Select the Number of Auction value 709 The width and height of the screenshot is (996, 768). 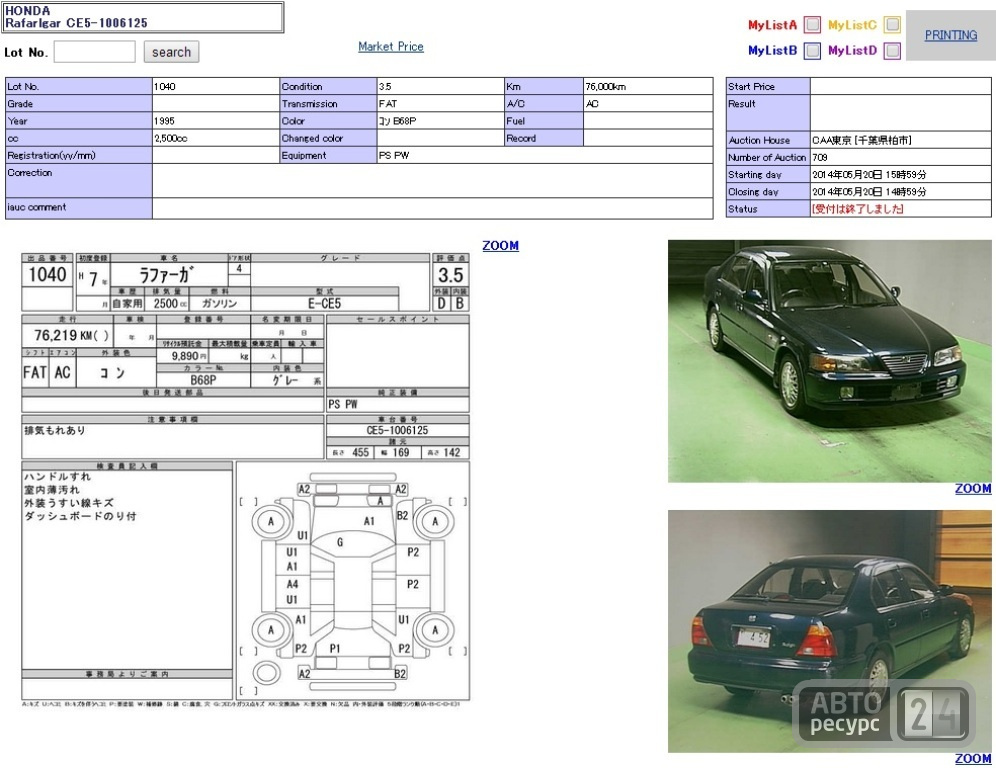(819, 157)
